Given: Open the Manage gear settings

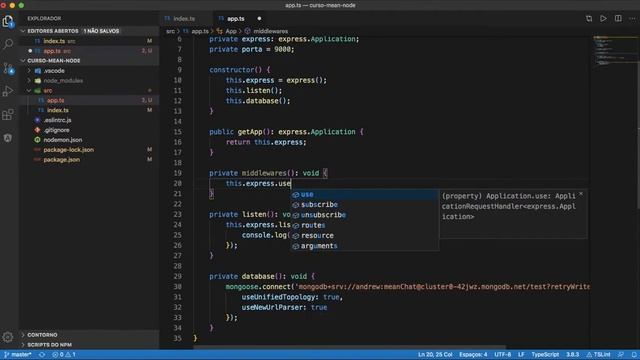Looking at the screenshot, I should coord(8,337).
